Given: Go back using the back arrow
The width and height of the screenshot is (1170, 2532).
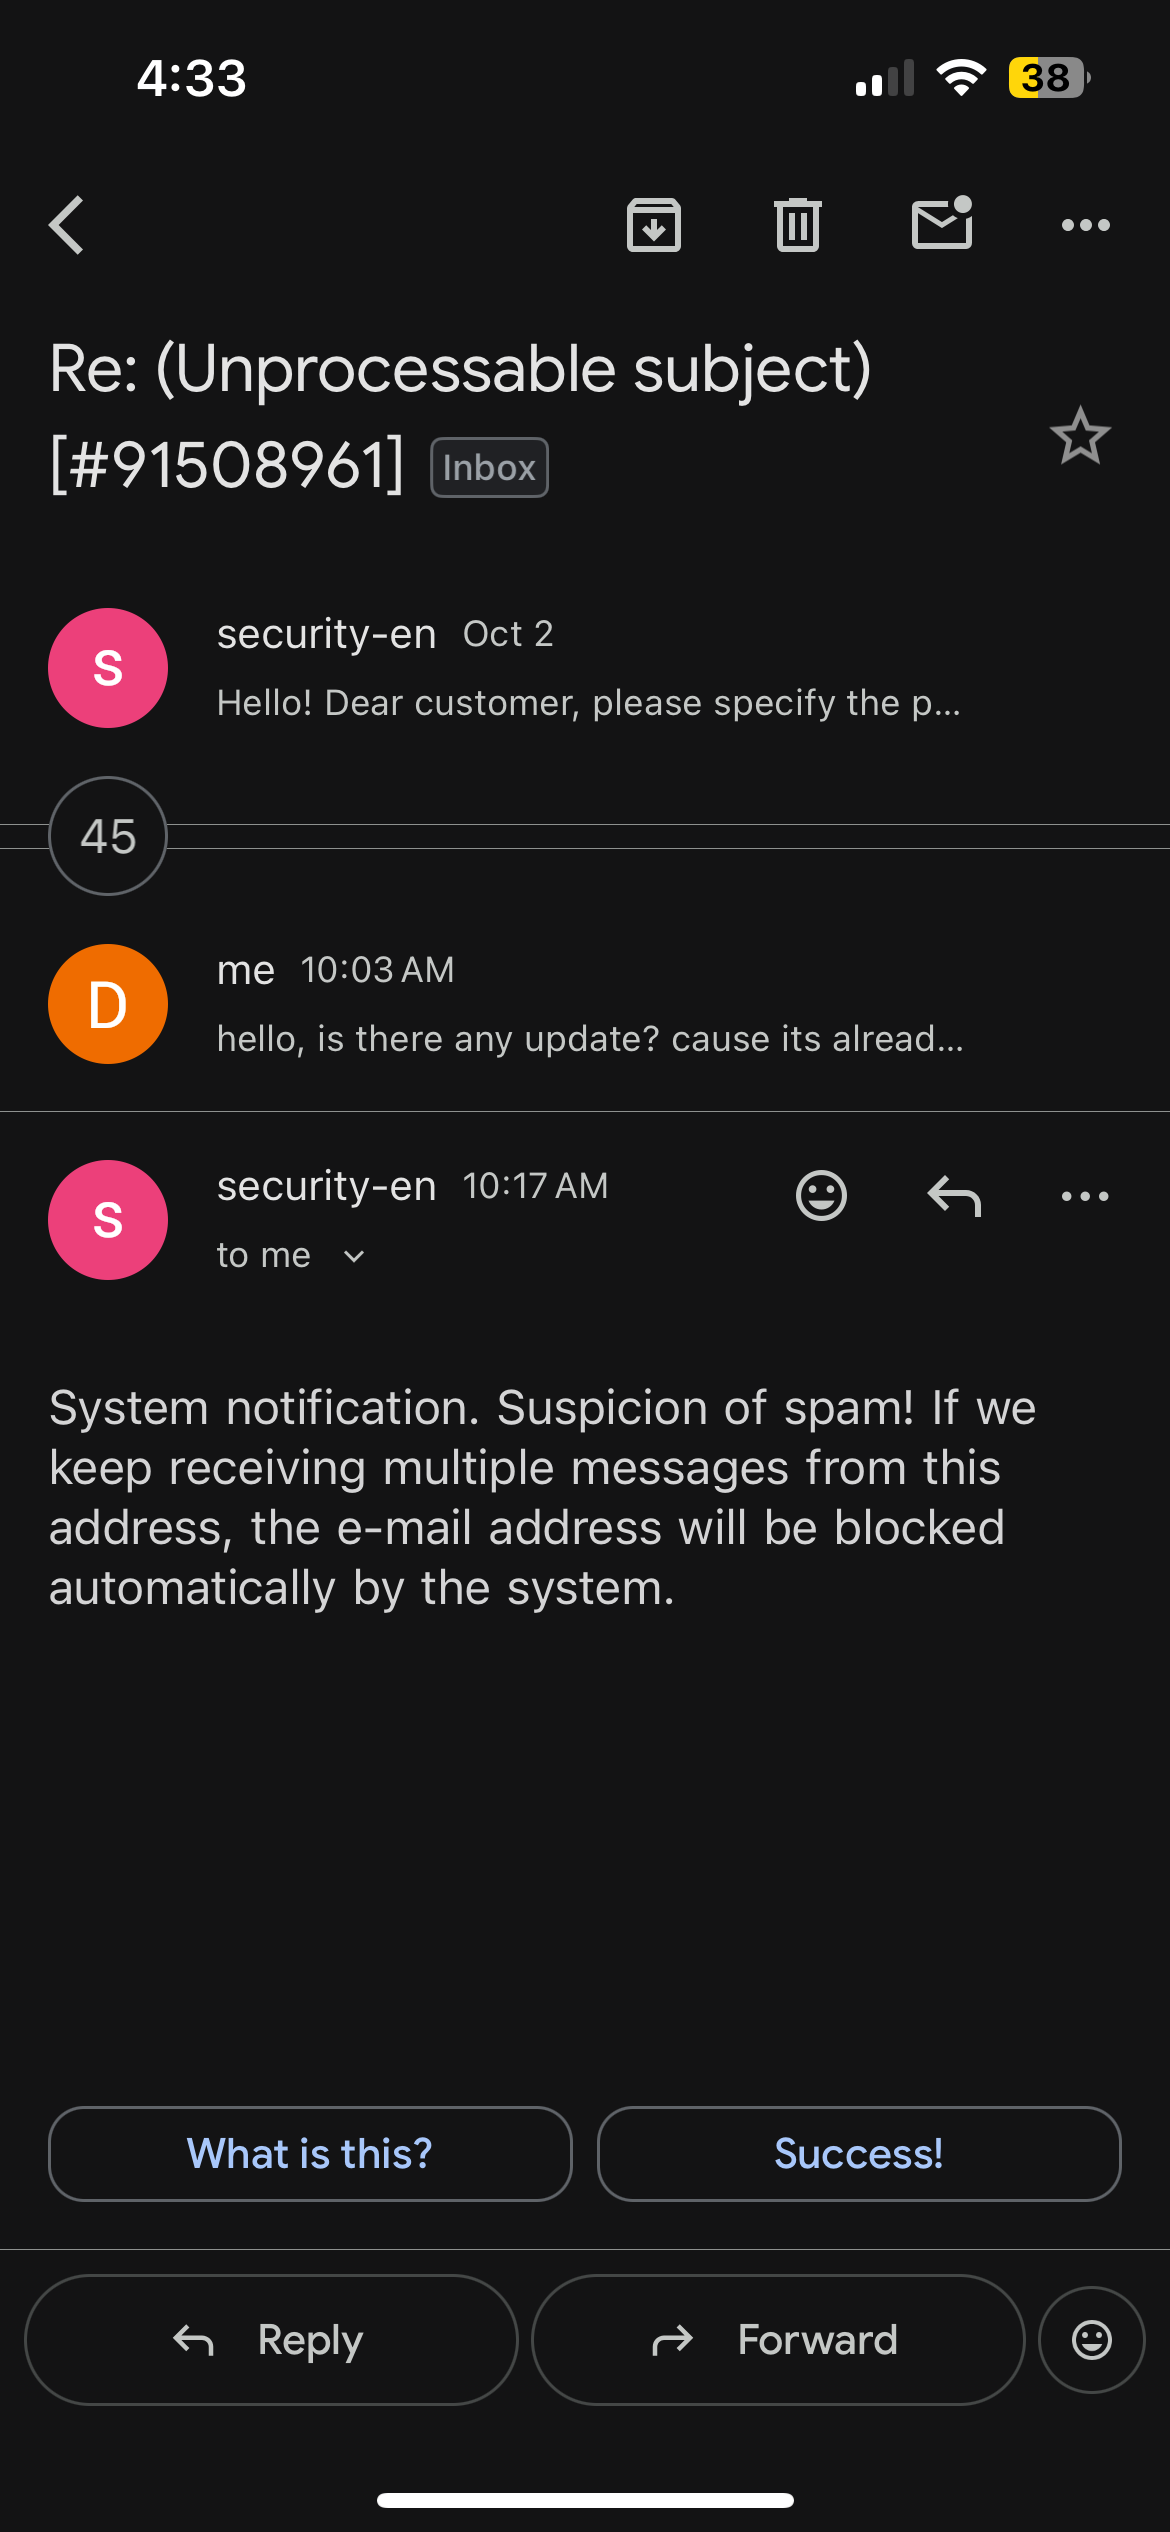Looking at the screenshot, I should click(67, 225).
